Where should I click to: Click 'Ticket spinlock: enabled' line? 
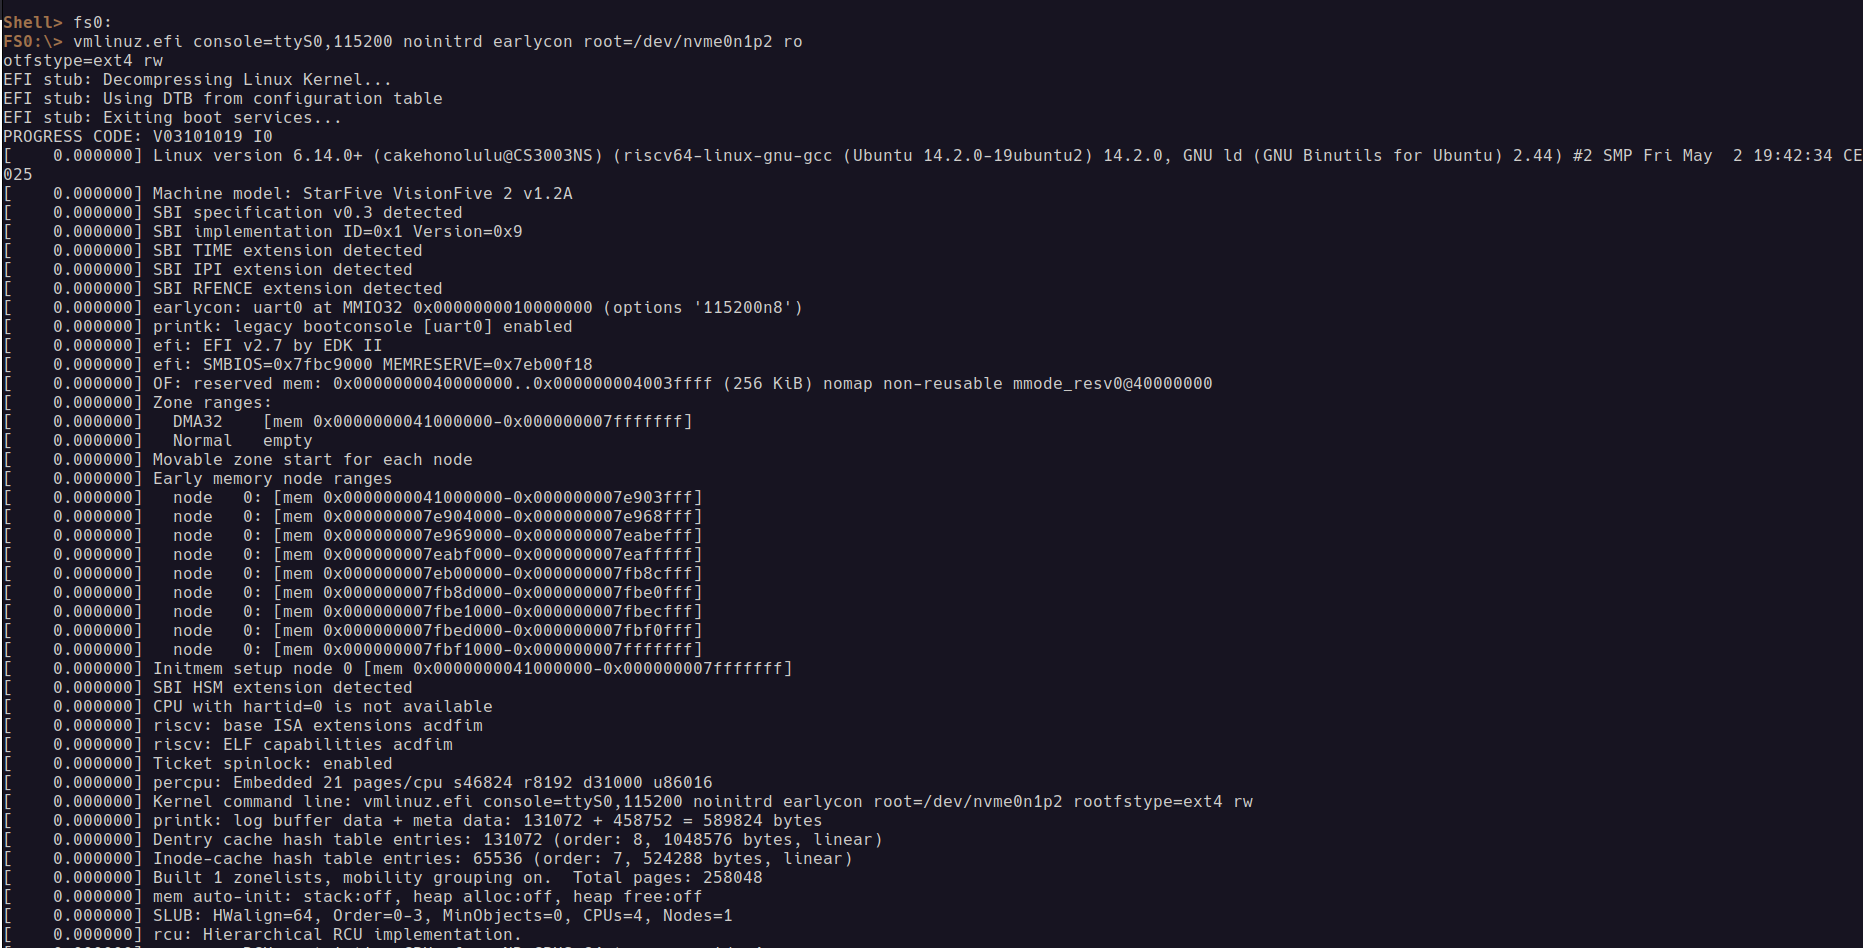tap(273, 763)
